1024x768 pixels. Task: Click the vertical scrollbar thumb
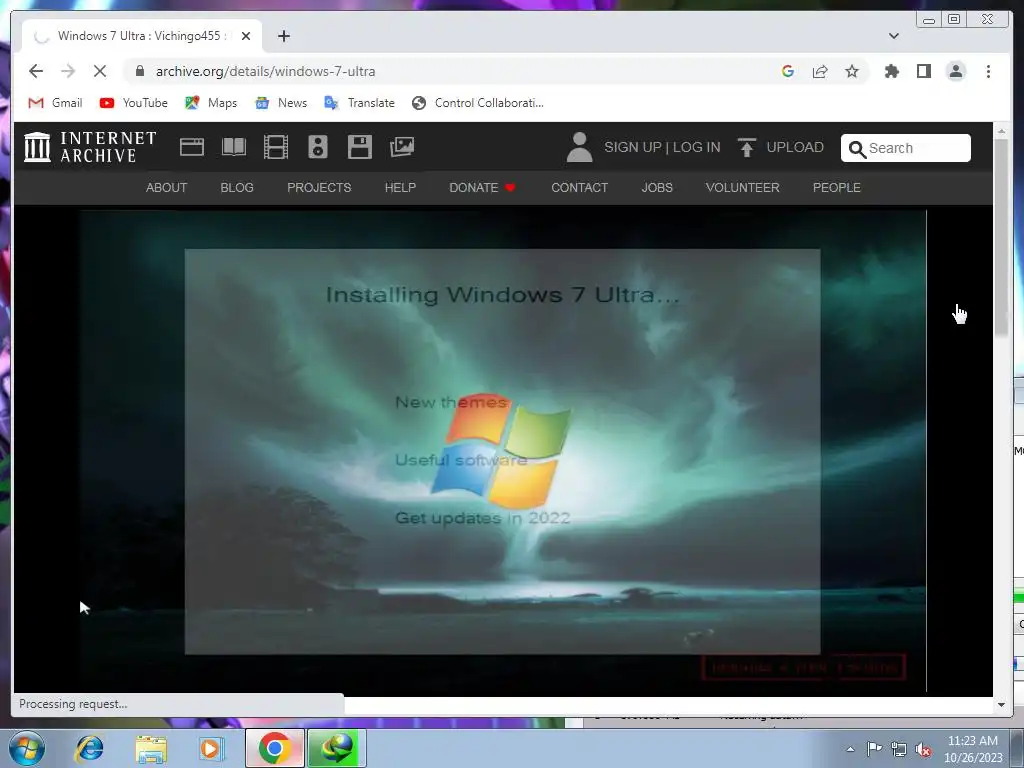click(1001, 238)
